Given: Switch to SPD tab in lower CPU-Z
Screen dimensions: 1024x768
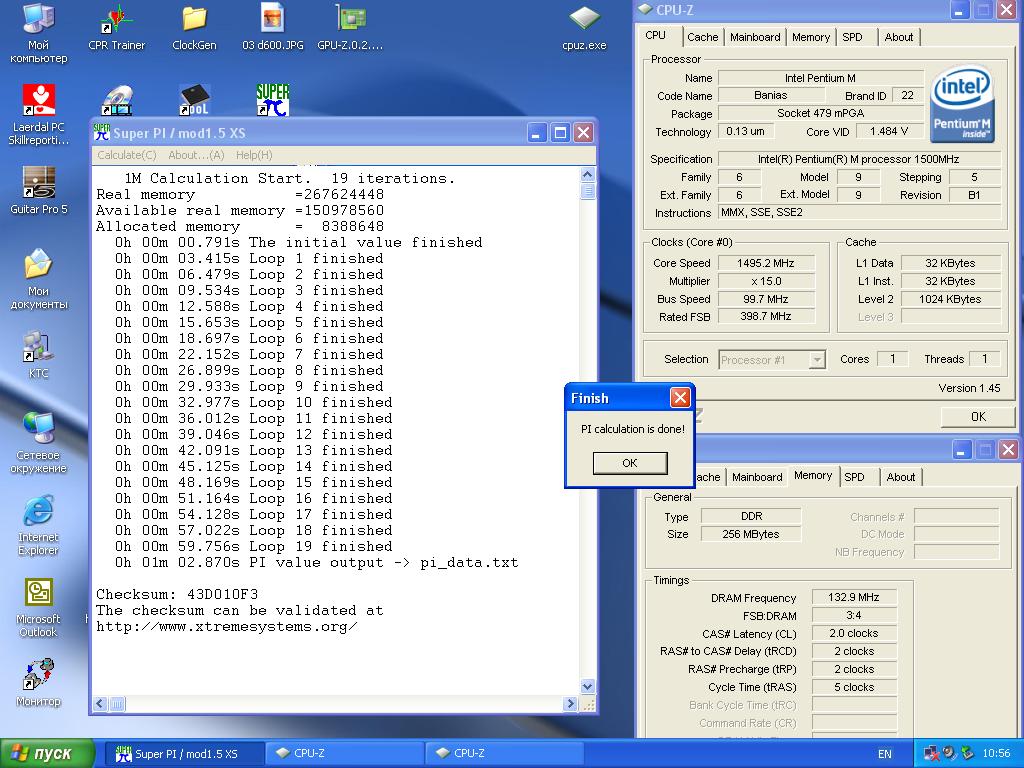Looking at the screenshot, I should pyautogui.click(x=854, y=477).
